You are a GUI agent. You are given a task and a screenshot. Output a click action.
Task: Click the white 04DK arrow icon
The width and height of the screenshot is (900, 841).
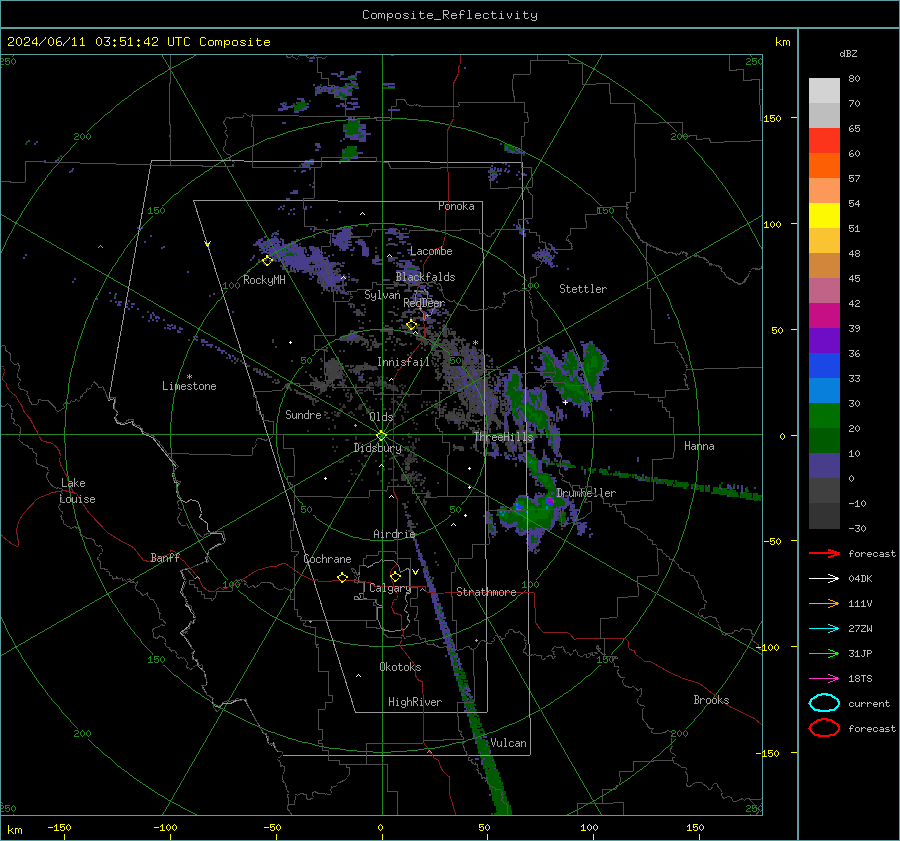[824, 579]
